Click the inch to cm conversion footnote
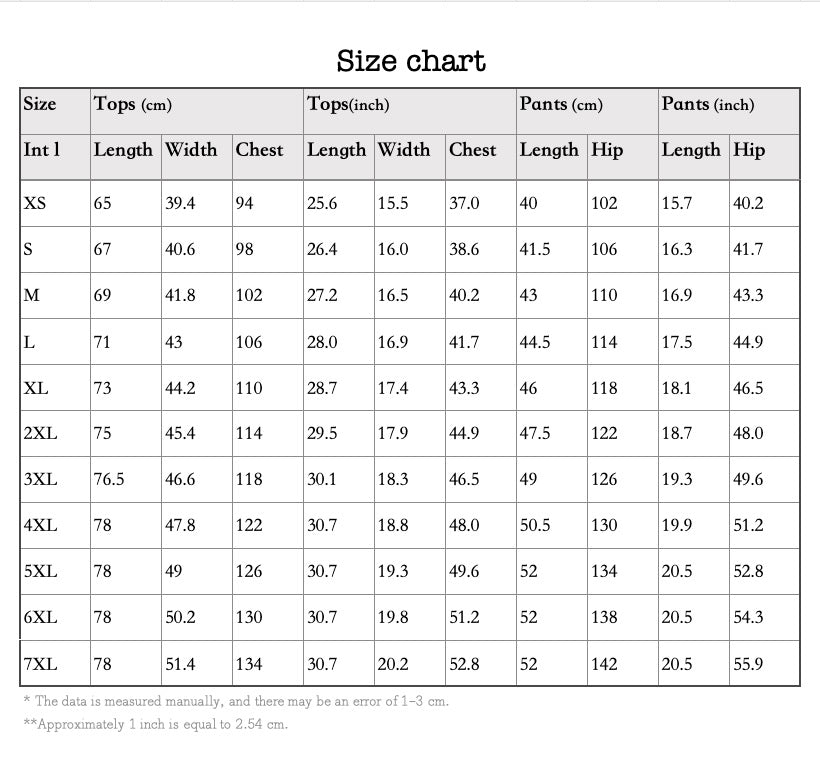 tap(155, 724)
